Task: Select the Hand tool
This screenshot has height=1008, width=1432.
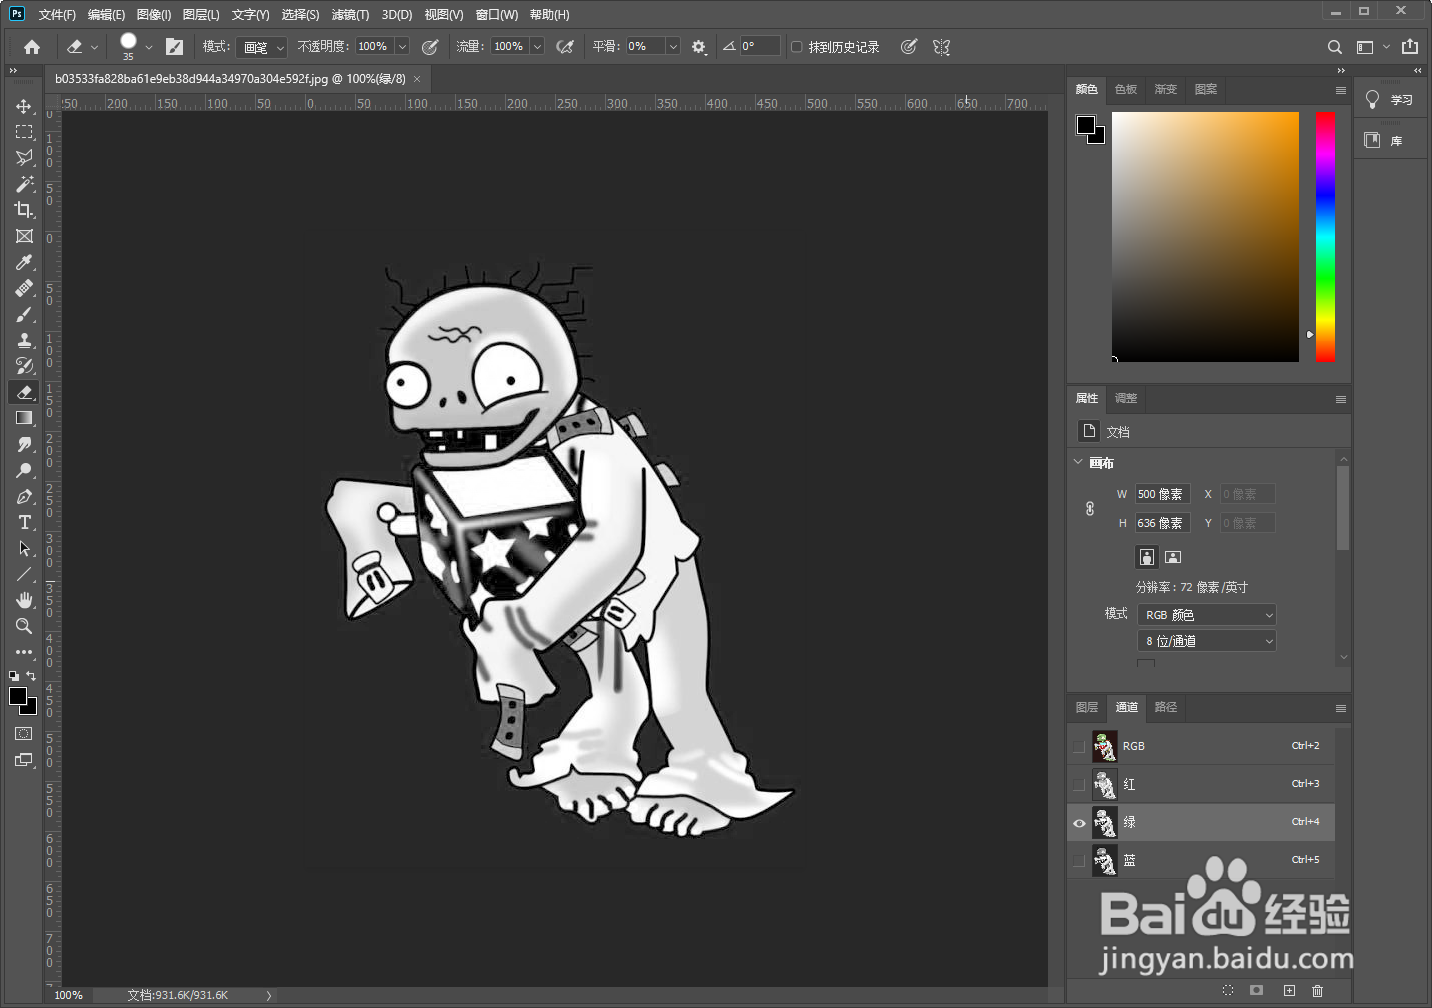Action: point(24,600)
